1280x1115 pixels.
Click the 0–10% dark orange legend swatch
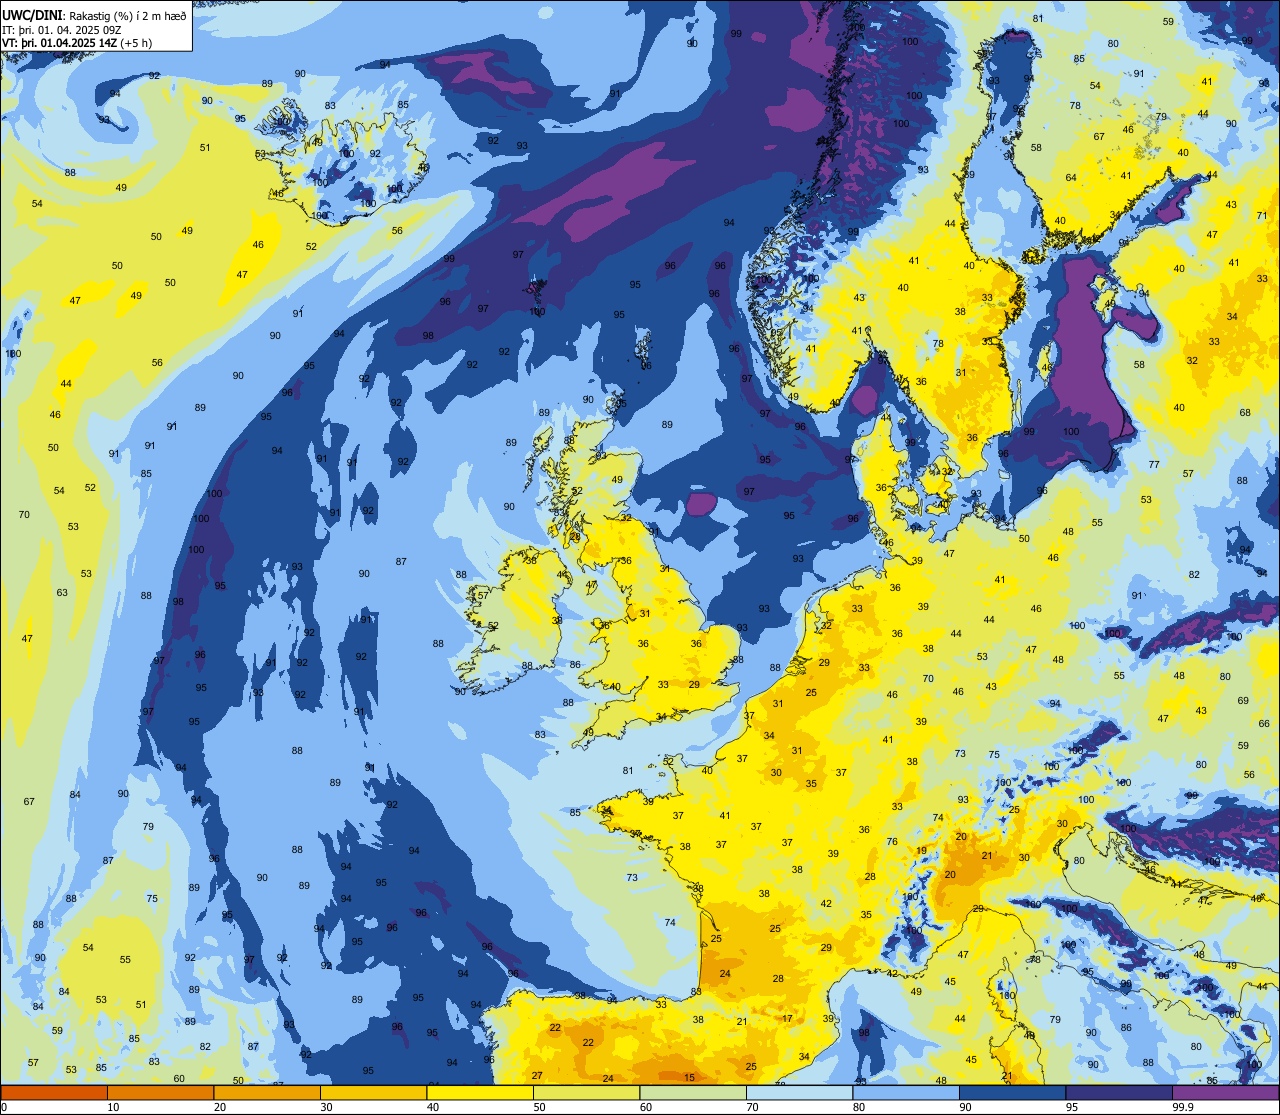[x=54, y=1092]
